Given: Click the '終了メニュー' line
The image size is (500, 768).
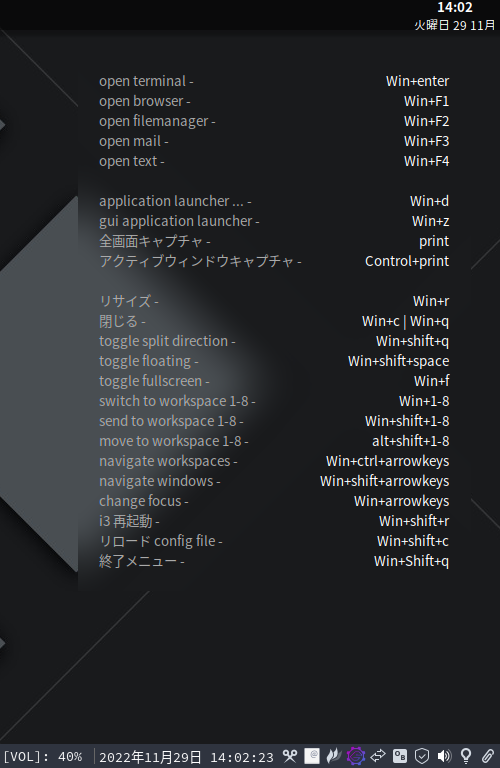Looking at the screenshot, I should point(142,561).
